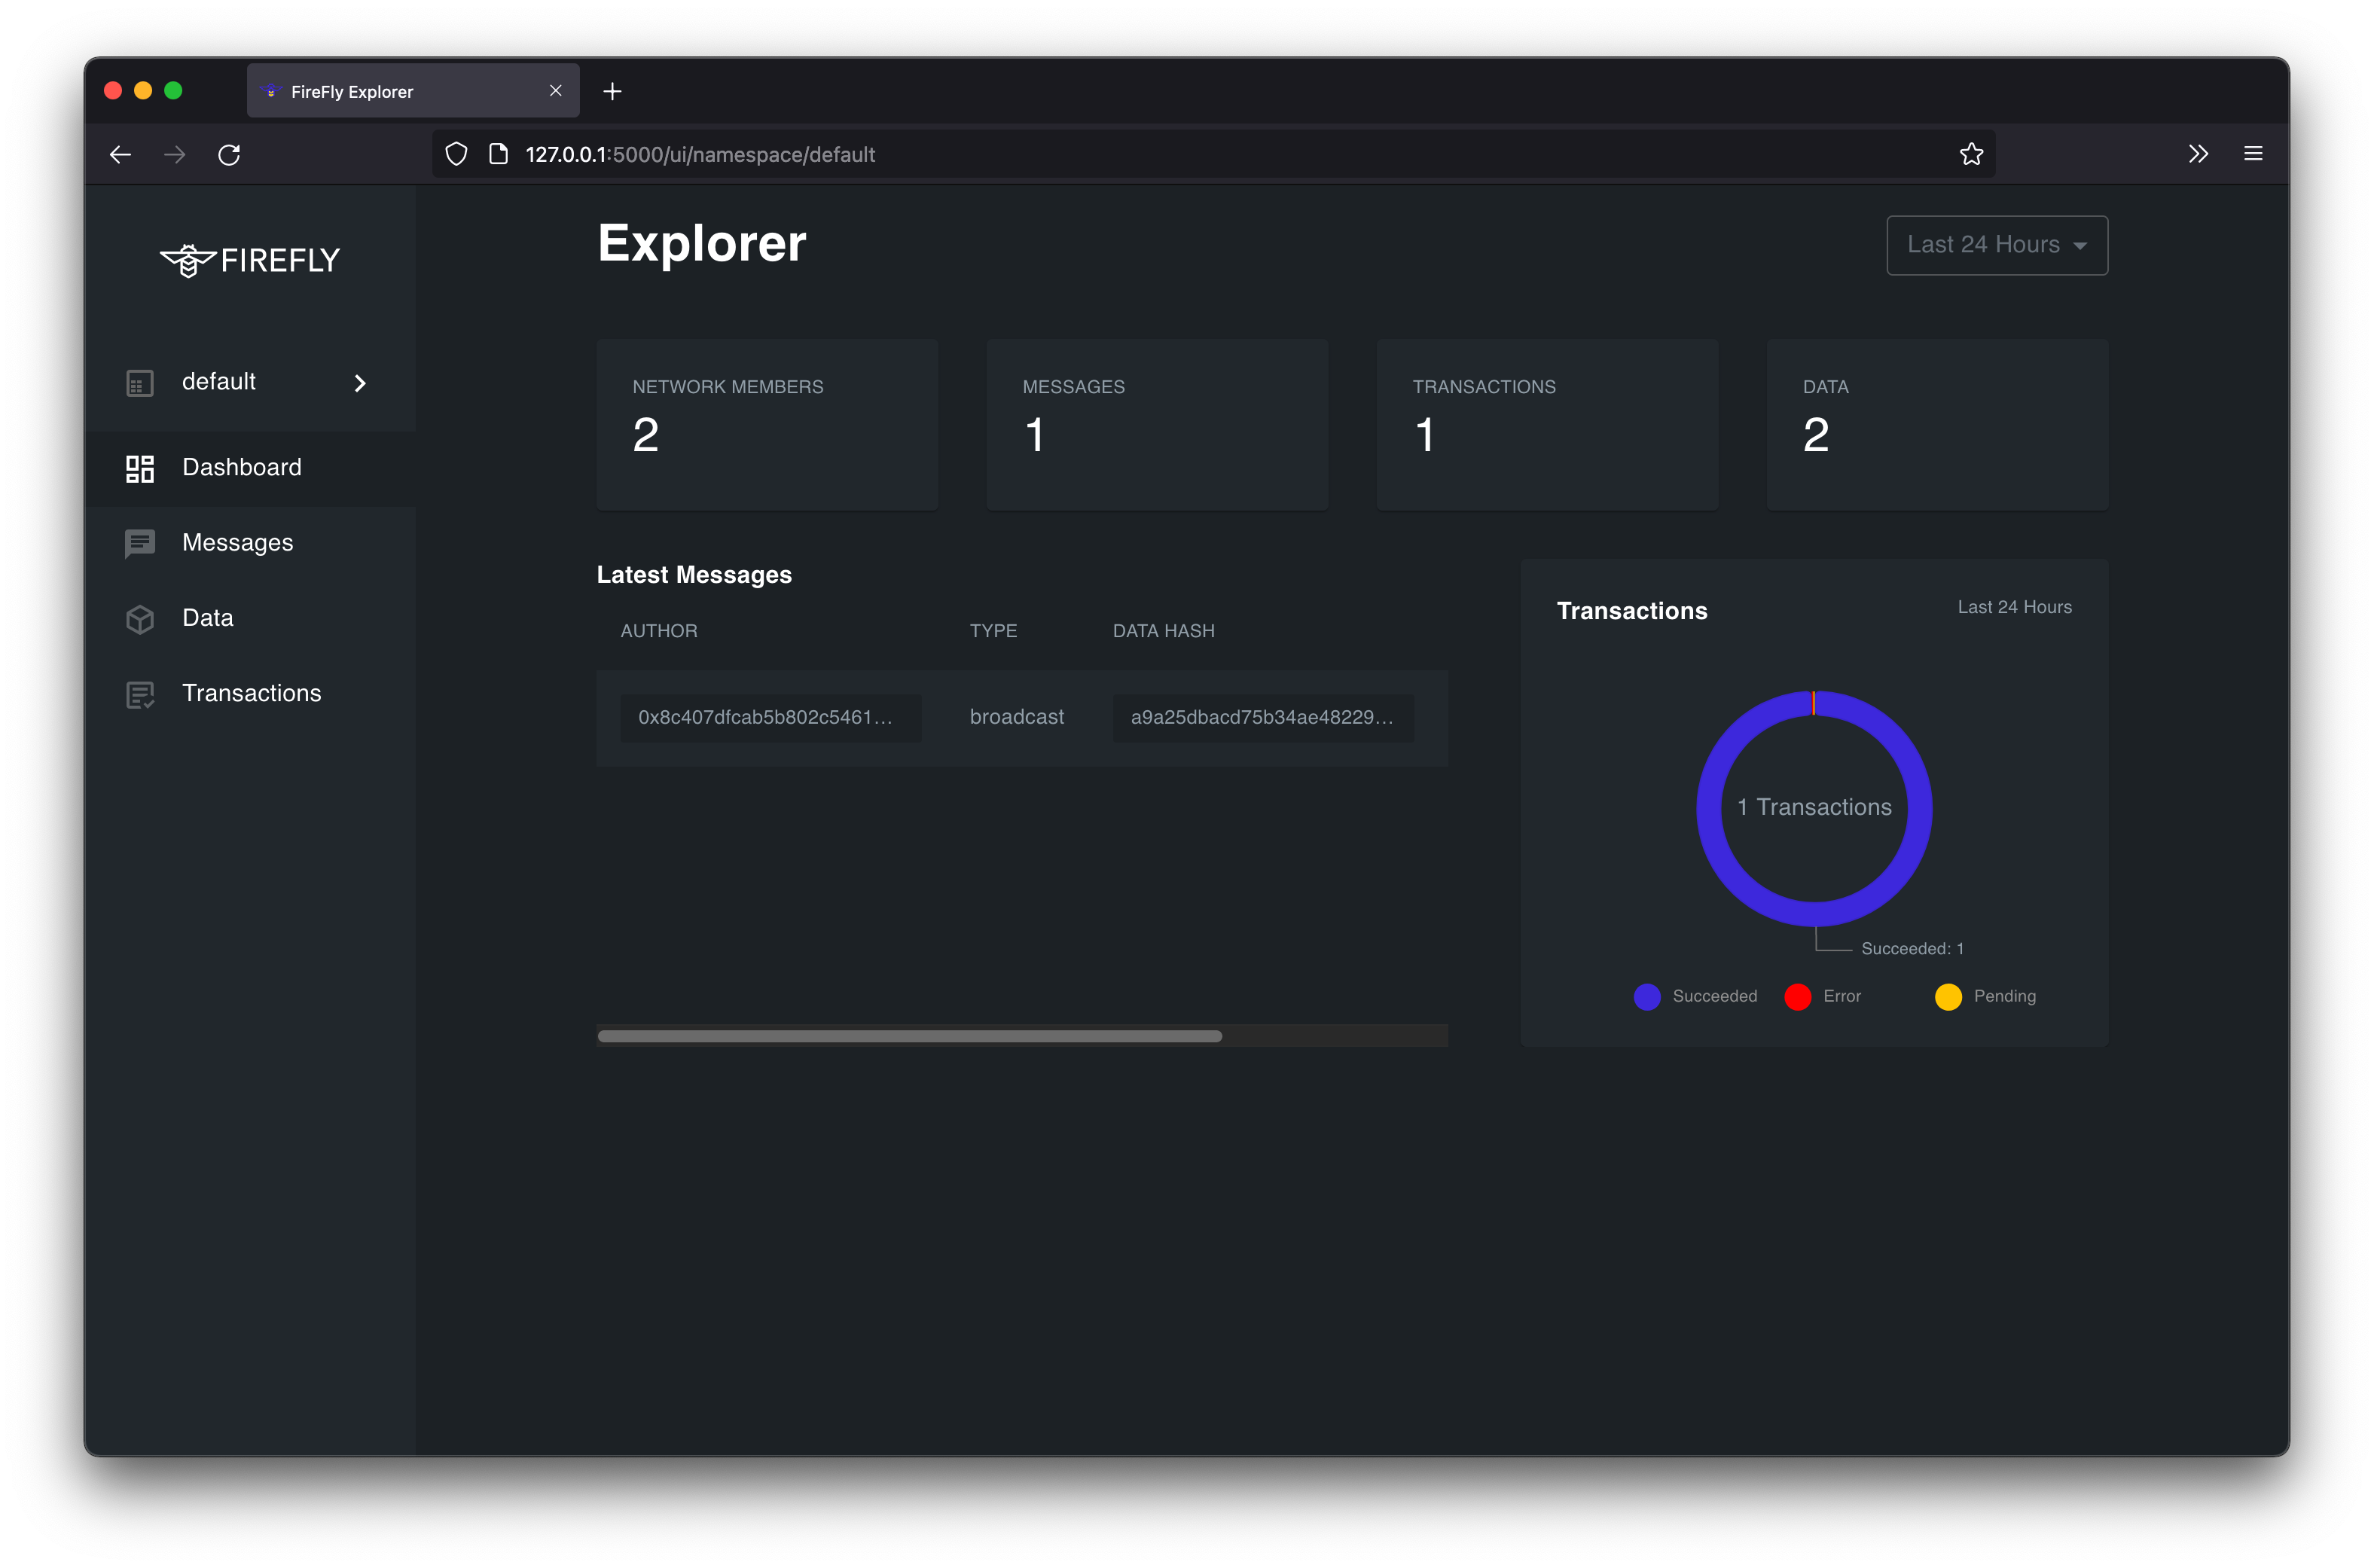Click the shield tracking protection icon
Viewport: 2374px width, 1568px height.
click(x=456, y=154)
